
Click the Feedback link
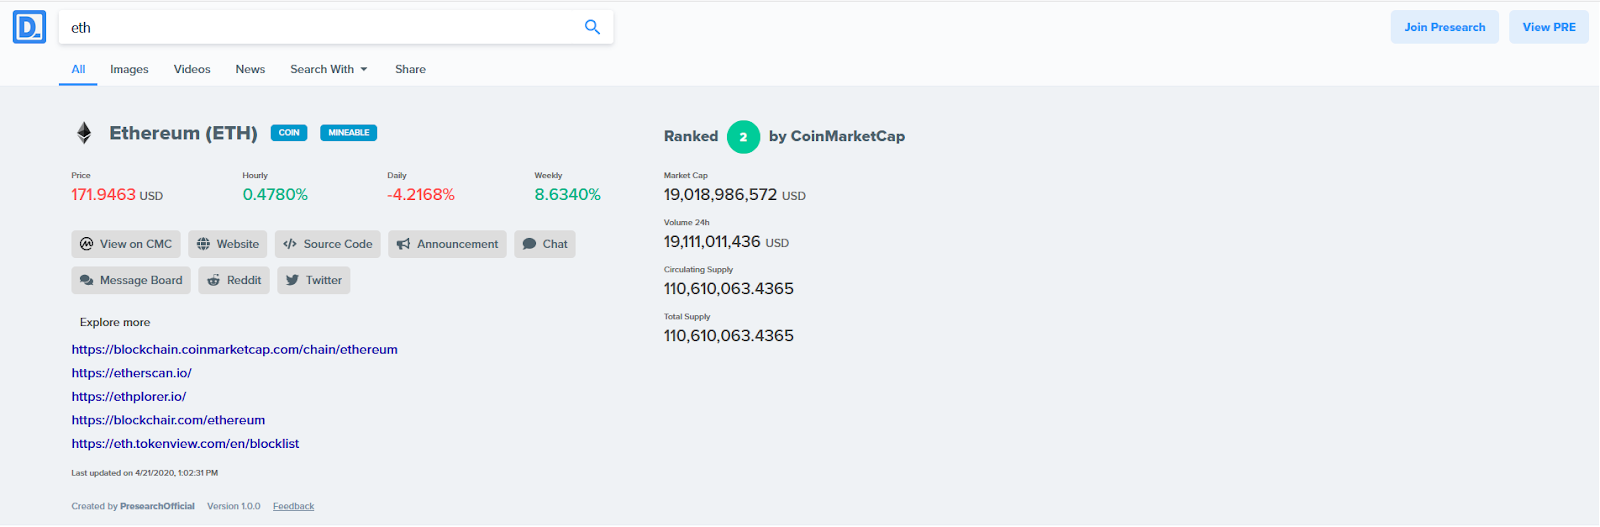(x=293, y=506)
